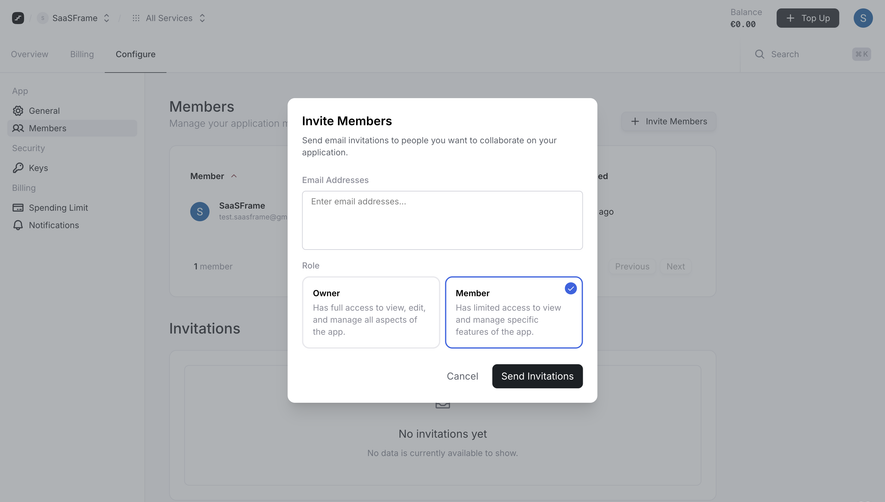The width and height of the screenshot is (885, 502).
Task: Open Keys in the sidebar
Action: pyautogui.click(x=72, y=168)
